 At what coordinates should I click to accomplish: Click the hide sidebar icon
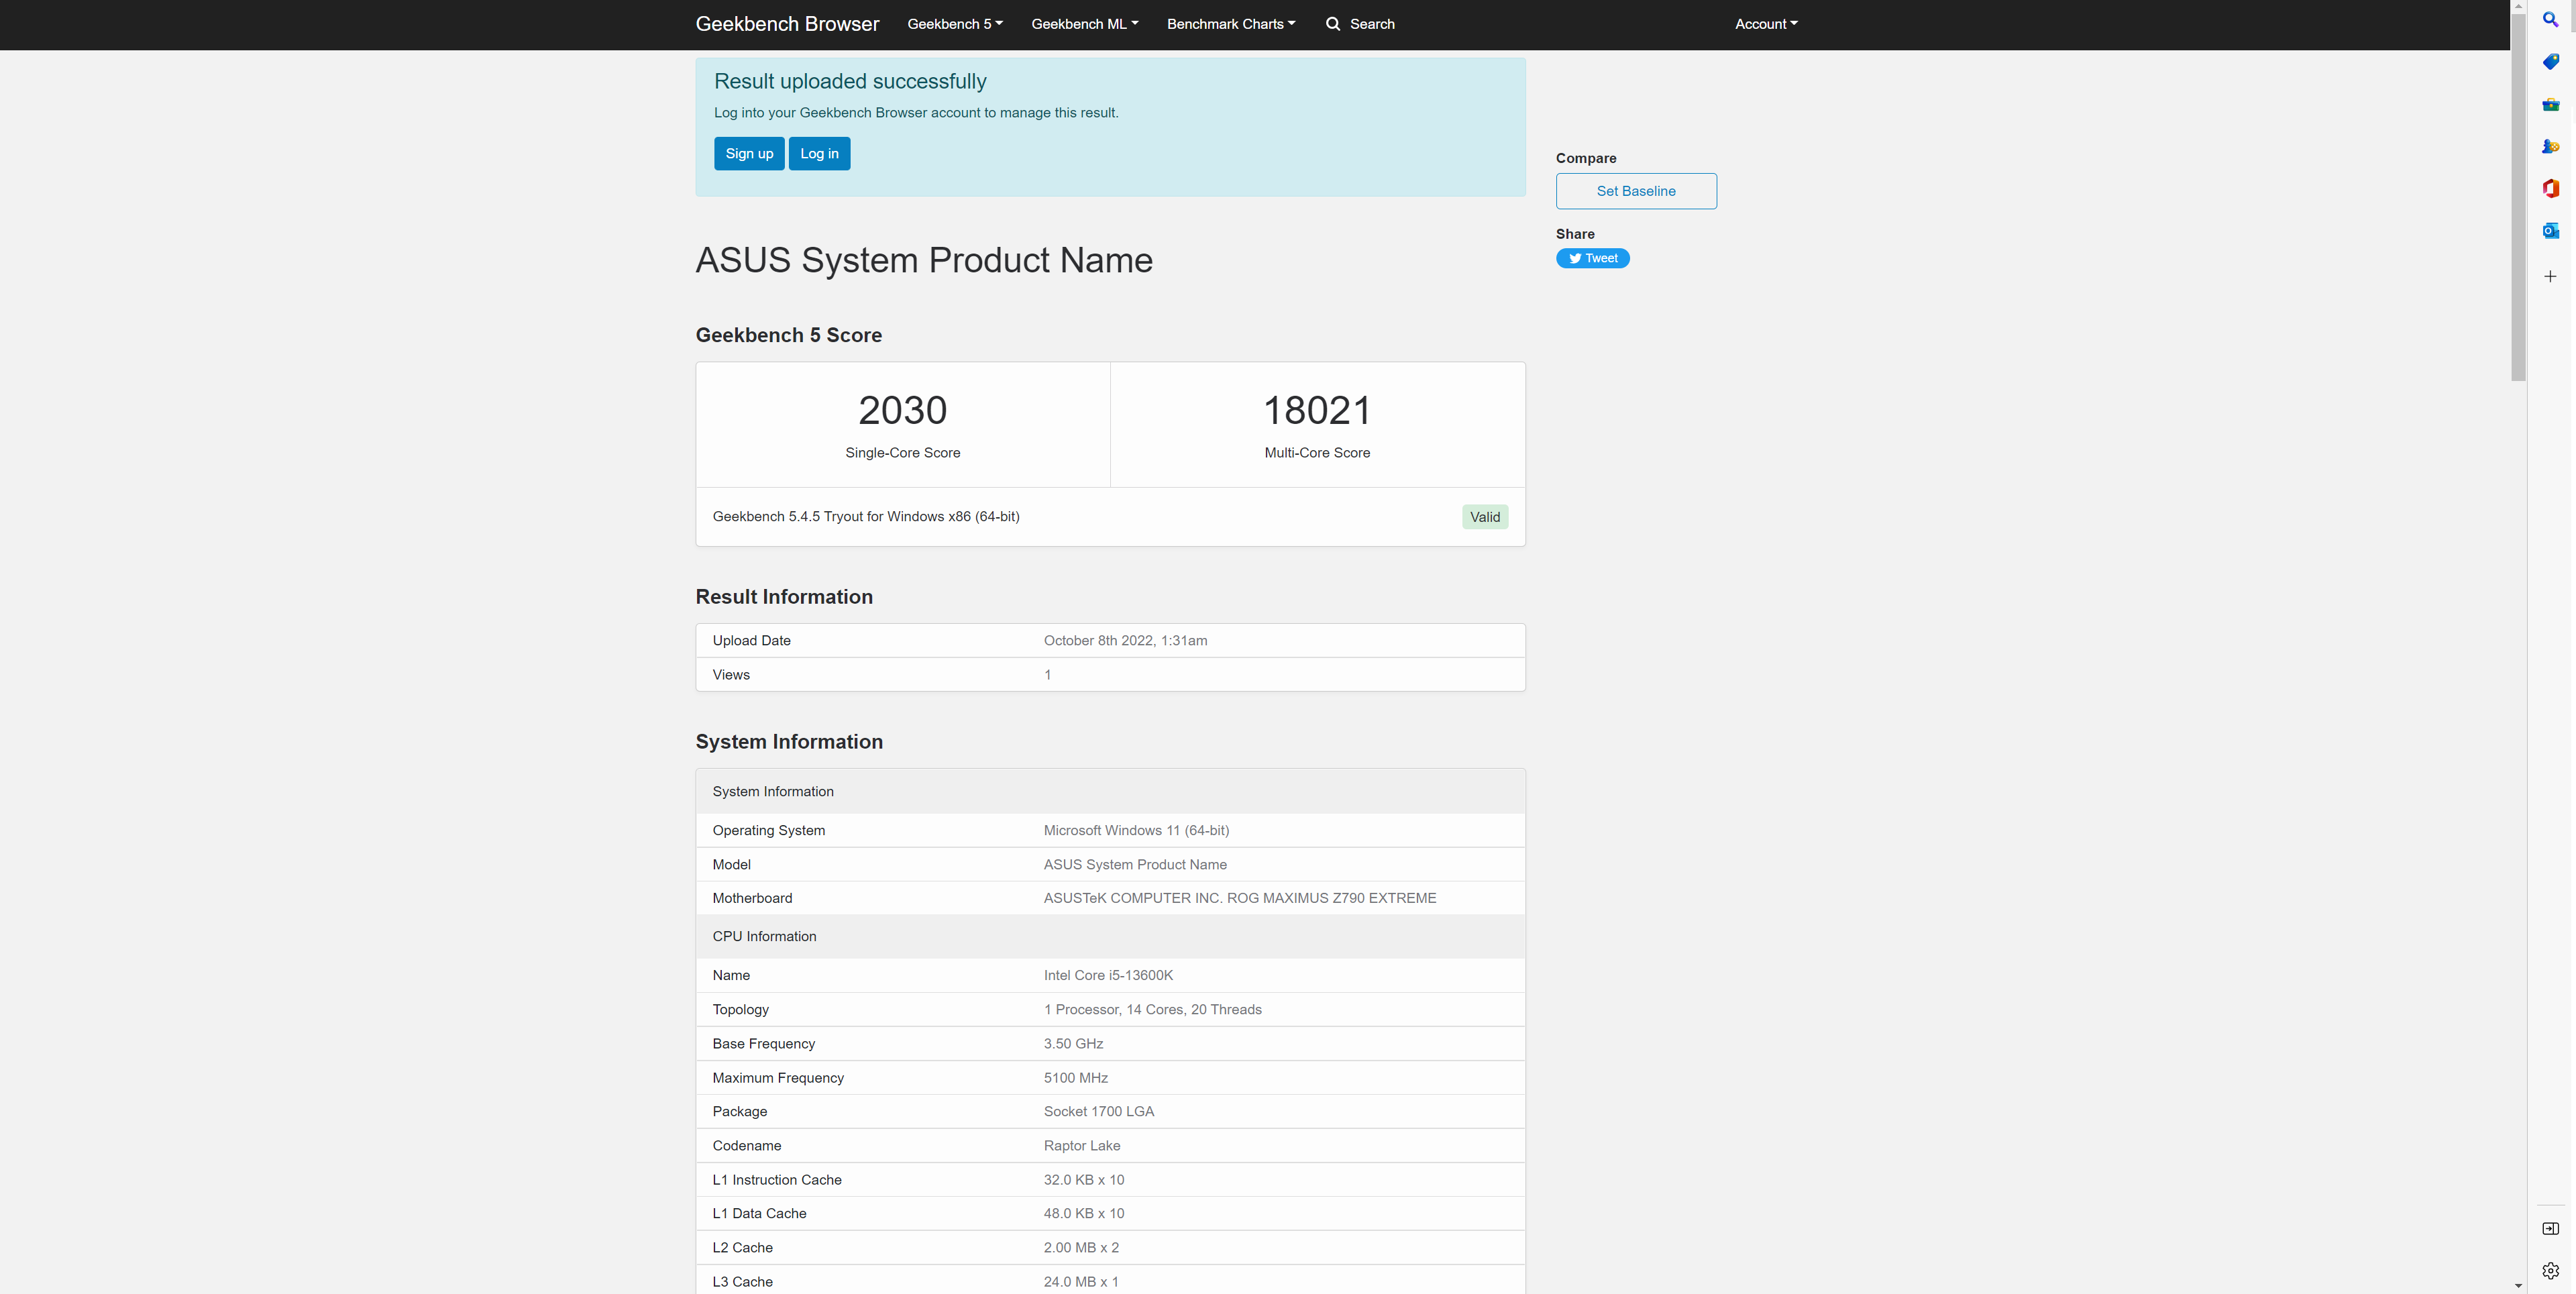(2550, 1228)
